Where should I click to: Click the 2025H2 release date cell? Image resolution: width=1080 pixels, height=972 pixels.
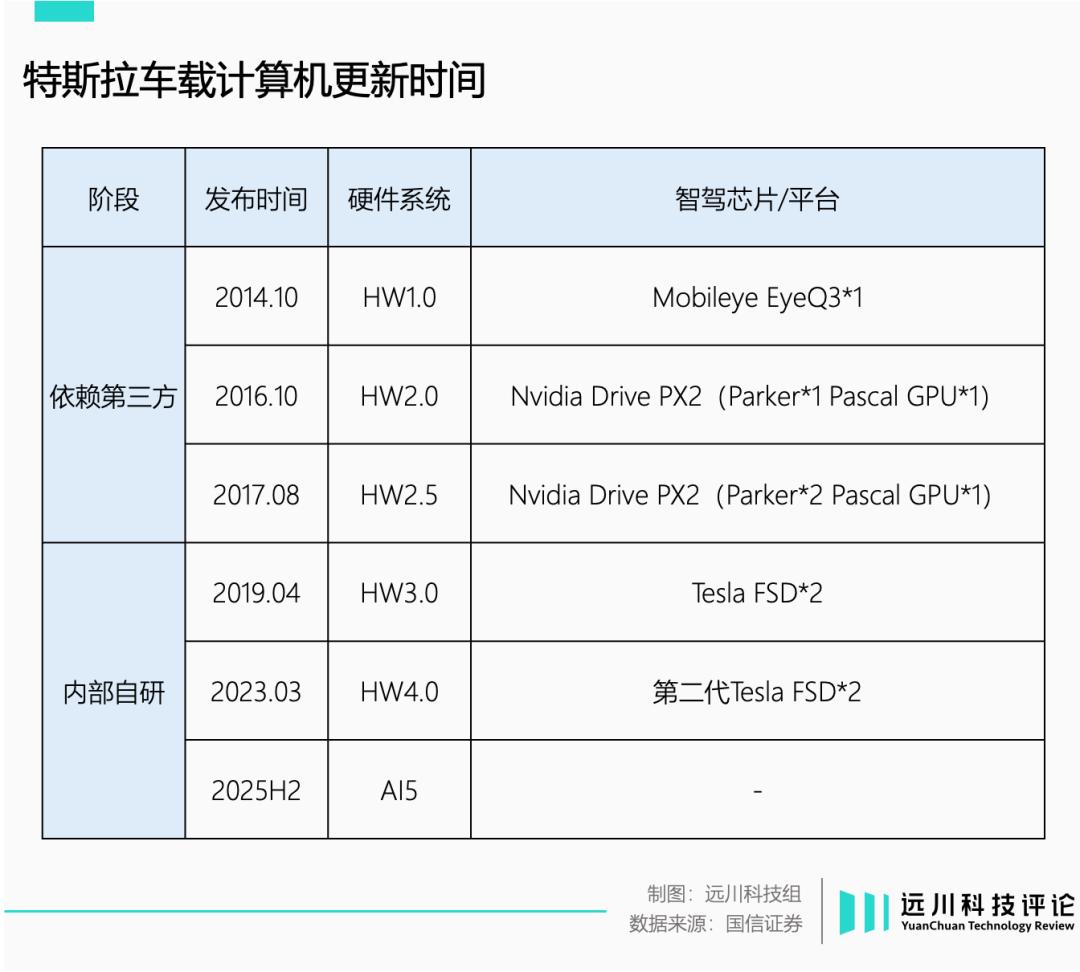[256, 789]
